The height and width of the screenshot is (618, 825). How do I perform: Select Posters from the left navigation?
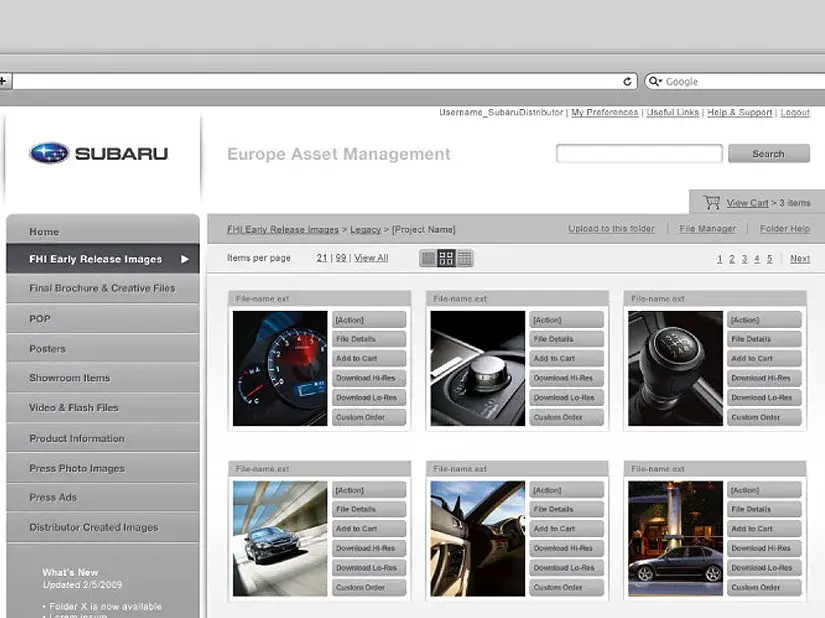coord(47,349)
